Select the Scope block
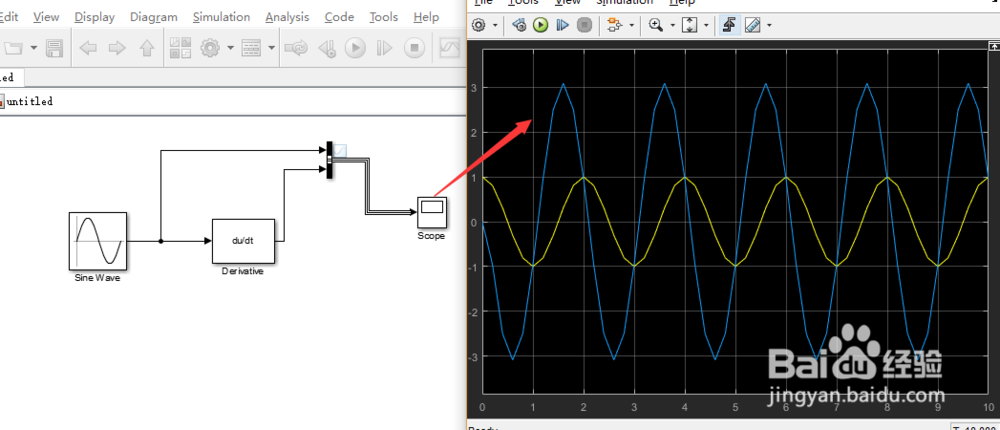Viewport: 1000px width, 430px height. pyautogui.click(x=432, y=212)
